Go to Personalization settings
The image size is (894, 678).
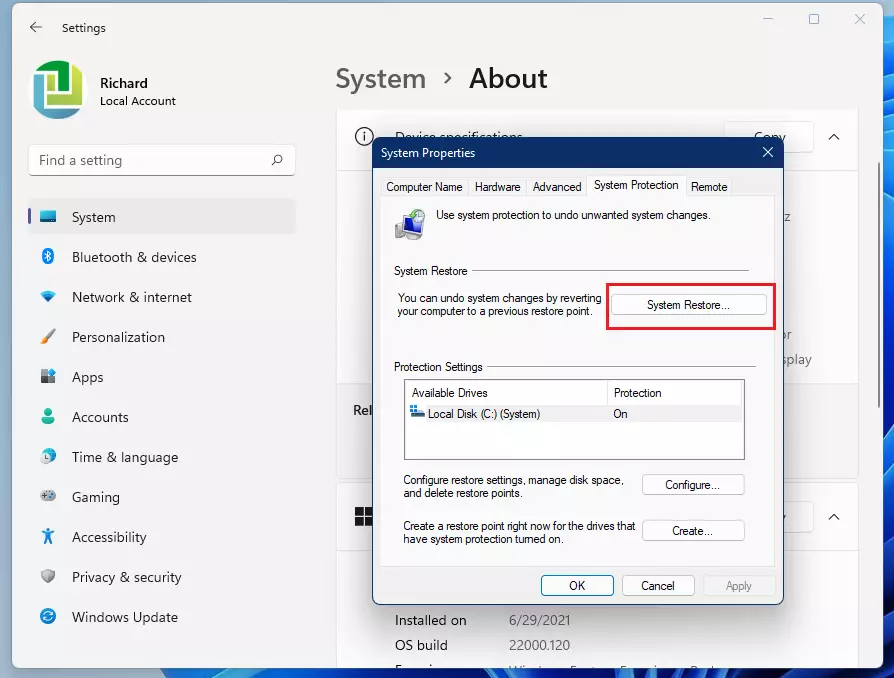click(x=162, y=337)
